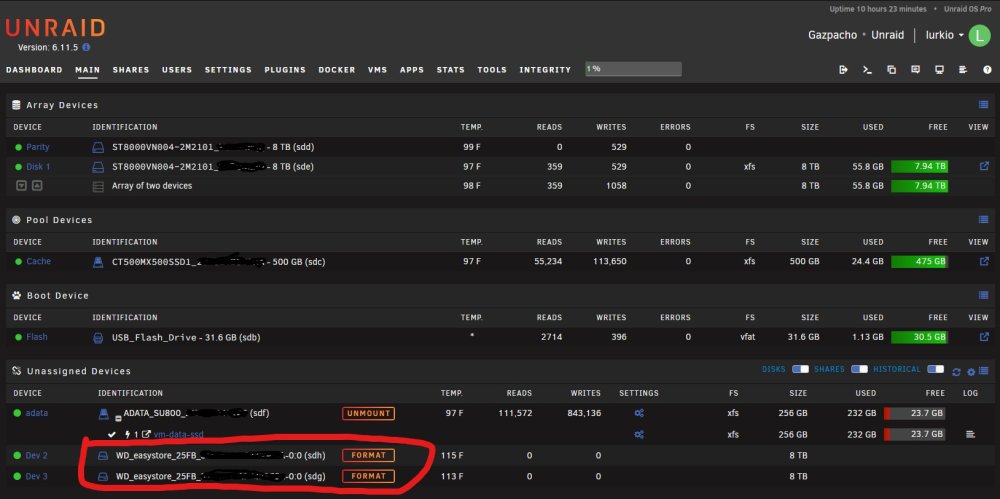This screenshot has width=1000, height=499.
Task: Open the vm-data-ssd partition log icon
Action: (x=970, y=435)
